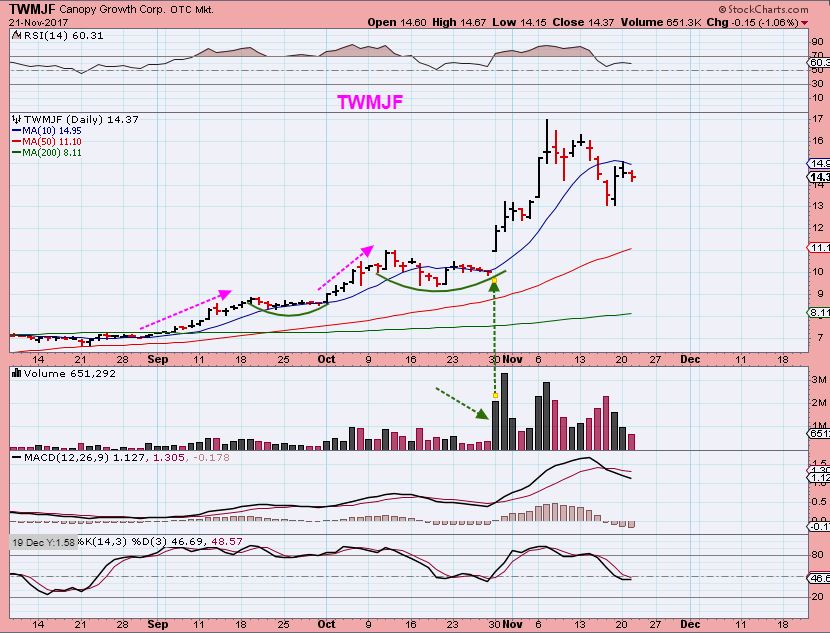830x633 pixels.
Task: Click the Sep label on price chart axis
Action: tap(158, 359)
